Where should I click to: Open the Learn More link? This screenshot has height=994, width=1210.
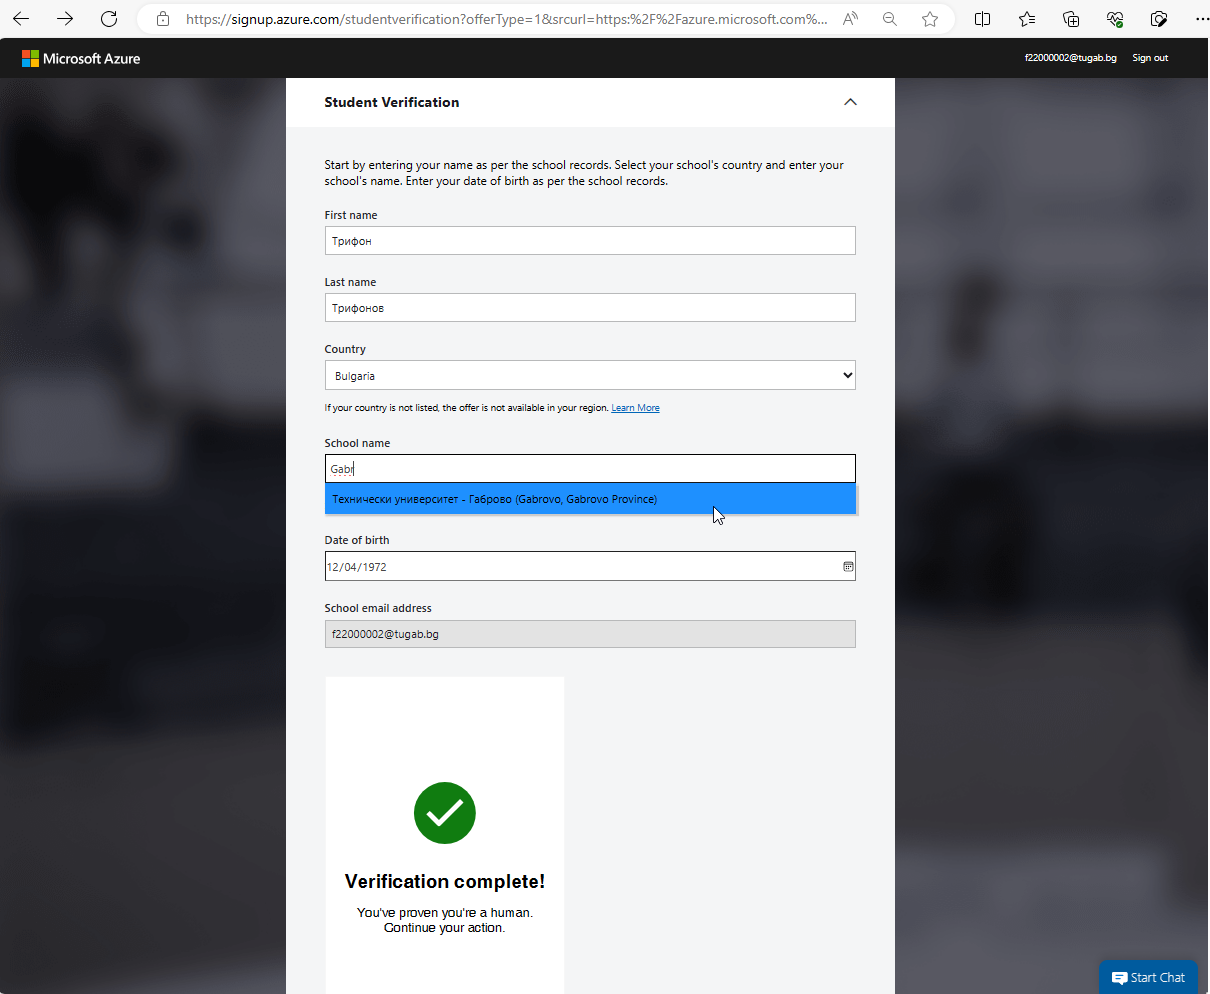[x=635, y=408]
